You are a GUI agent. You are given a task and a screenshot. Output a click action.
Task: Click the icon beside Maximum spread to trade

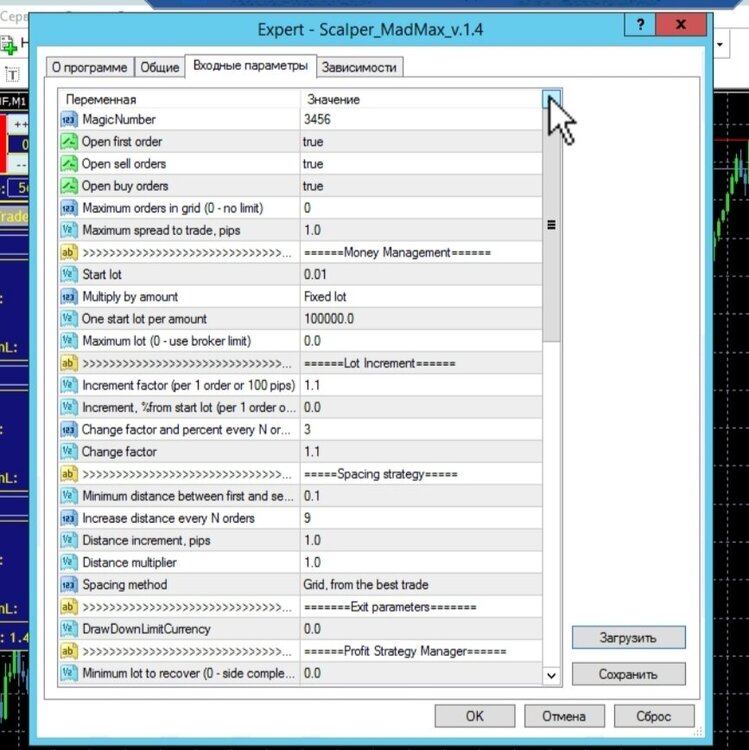tap(68, 230)
